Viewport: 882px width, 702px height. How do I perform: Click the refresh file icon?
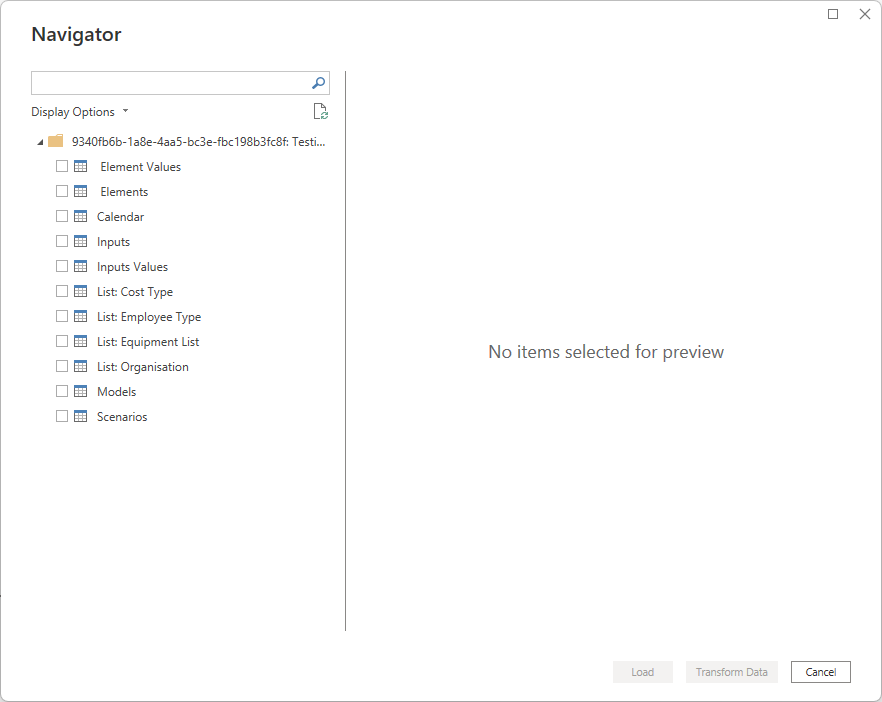coord(321,111)
